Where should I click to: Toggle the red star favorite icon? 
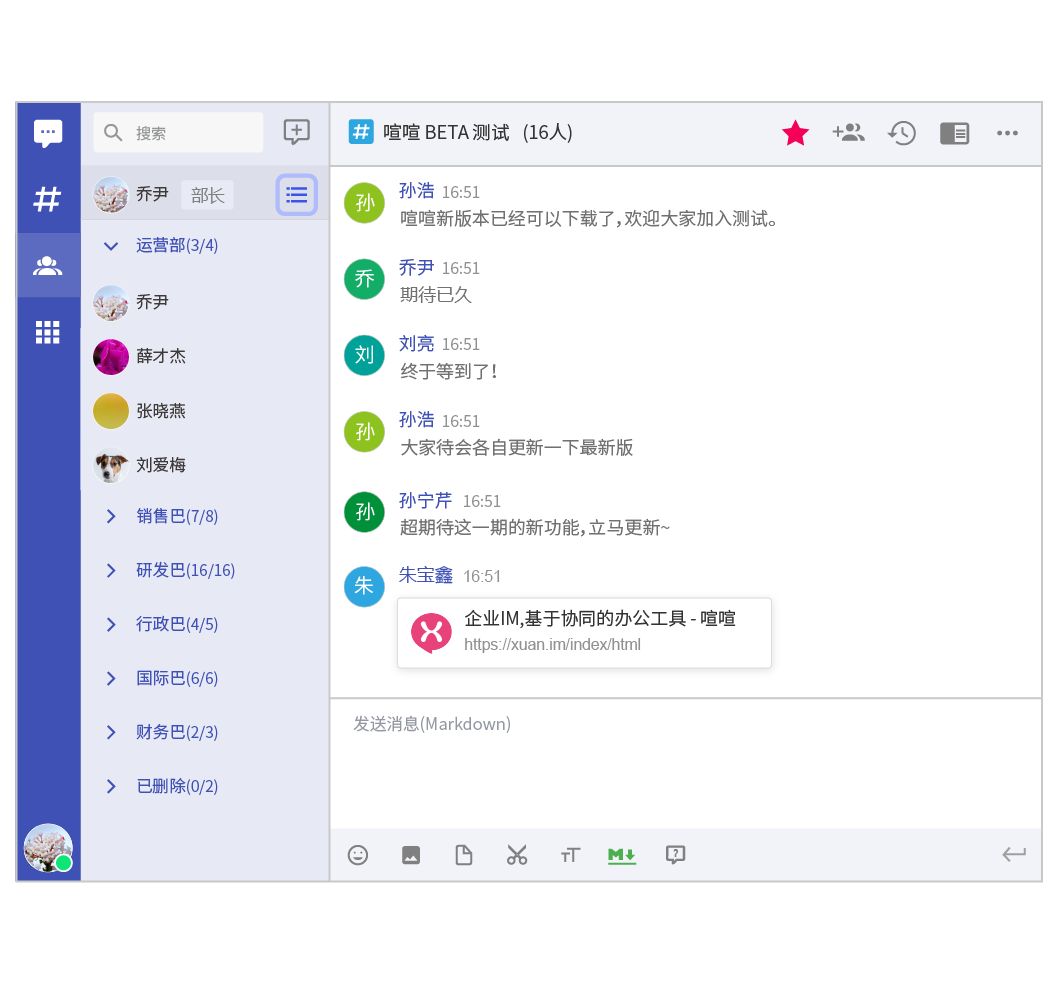pyautogui.click(x=796, y=133)
